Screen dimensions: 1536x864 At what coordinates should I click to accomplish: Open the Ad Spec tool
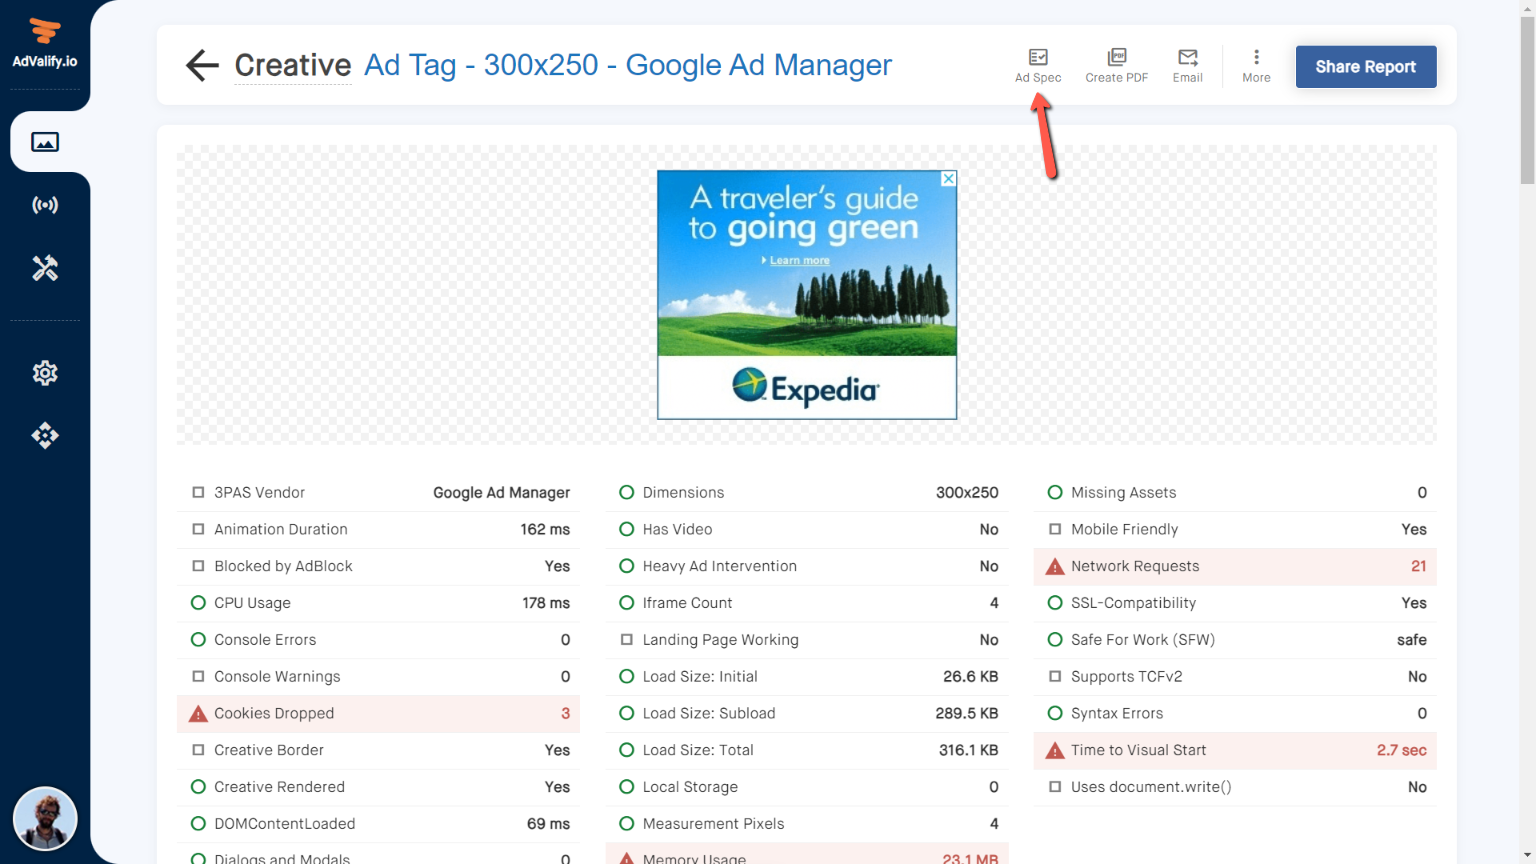(1038, 66)
